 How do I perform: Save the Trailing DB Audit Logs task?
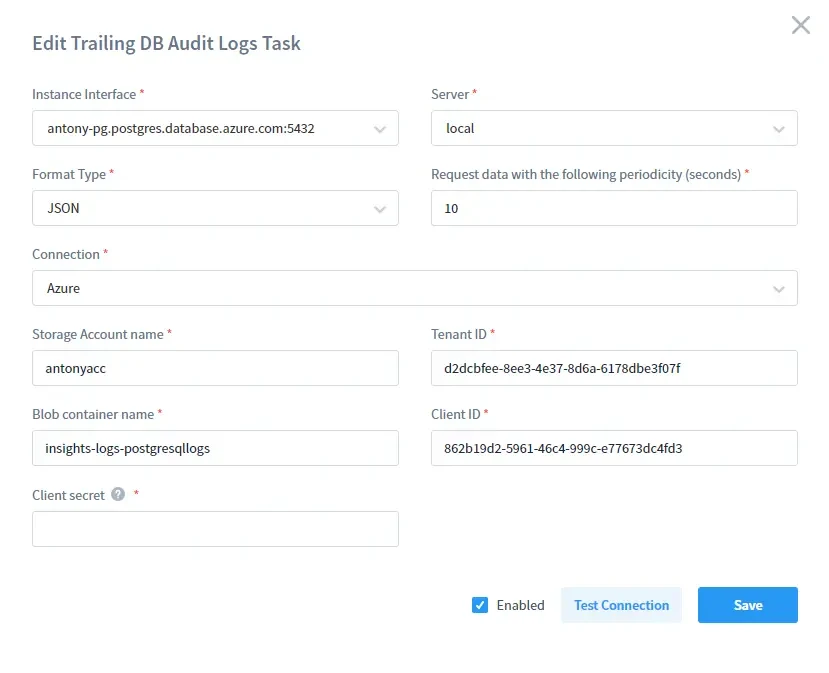coord(747,605)
